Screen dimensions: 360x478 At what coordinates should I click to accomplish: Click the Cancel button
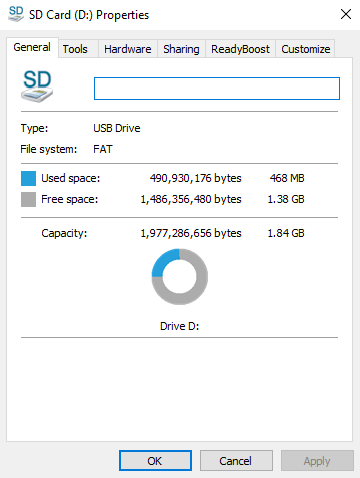[x=236, y=461]
